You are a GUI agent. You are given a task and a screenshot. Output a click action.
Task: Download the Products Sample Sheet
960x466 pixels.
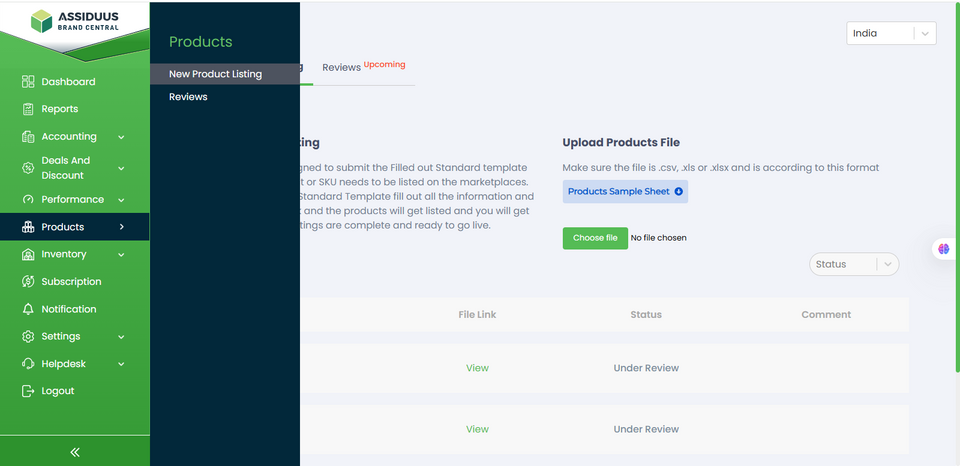[x=625, y=191]
